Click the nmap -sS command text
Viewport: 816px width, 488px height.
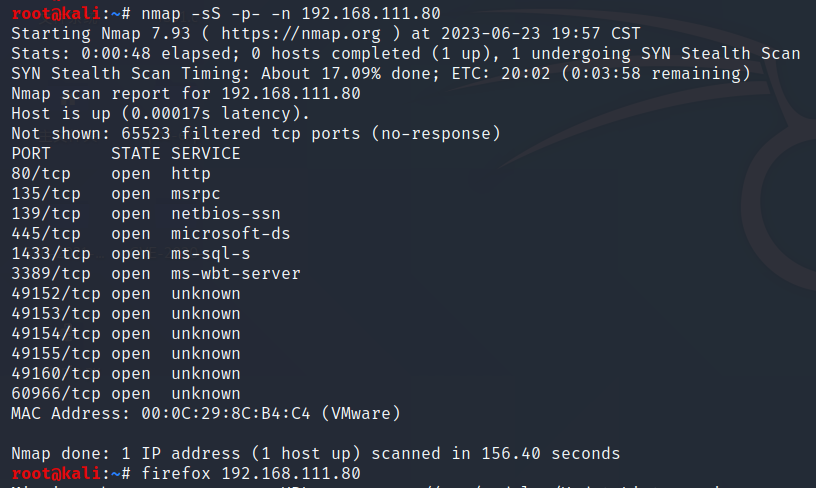(x=291, y=13)
